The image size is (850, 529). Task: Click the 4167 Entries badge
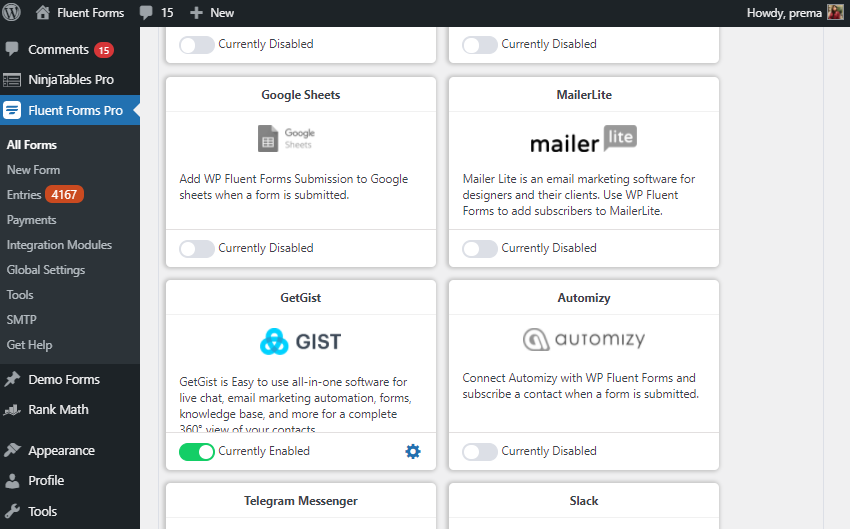click(x=64, y=195)
